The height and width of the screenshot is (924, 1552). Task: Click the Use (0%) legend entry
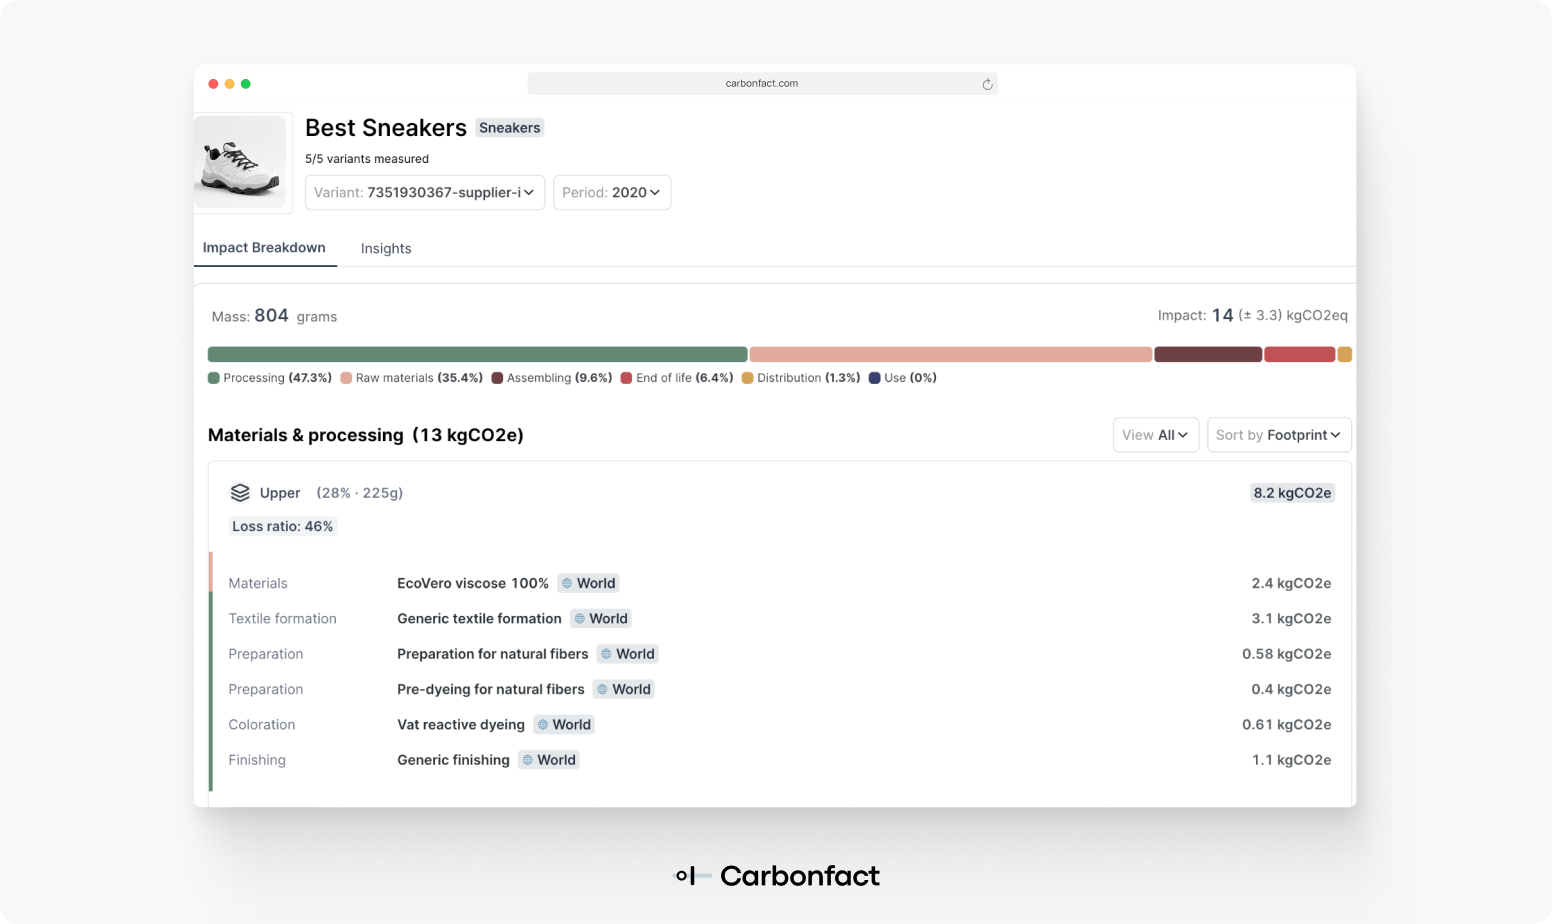point(903,378)
